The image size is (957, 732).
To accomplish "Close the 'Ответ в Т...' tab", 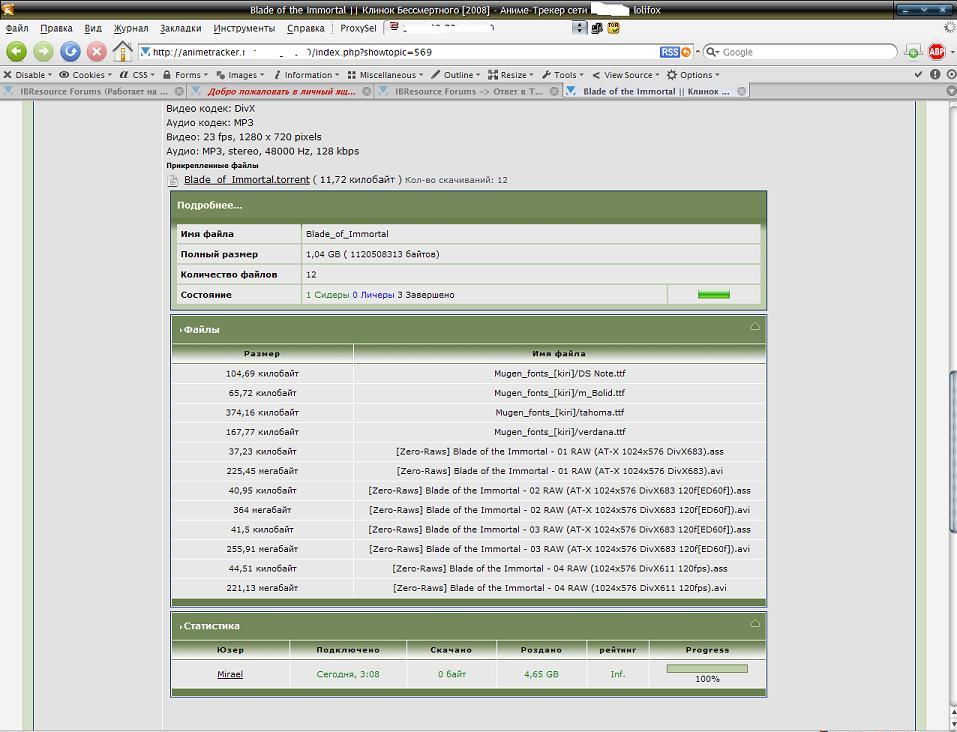I will pos(554,92).
